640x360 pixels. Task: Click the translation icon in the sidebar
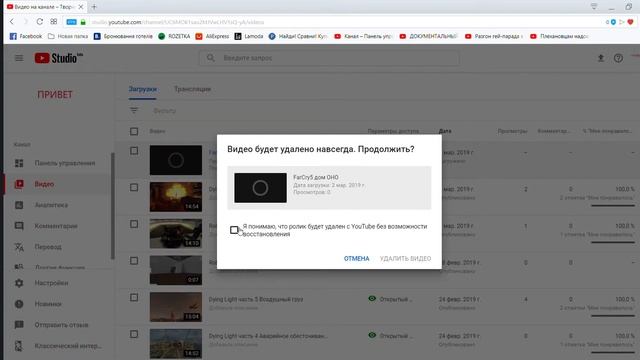click(19, 247)
